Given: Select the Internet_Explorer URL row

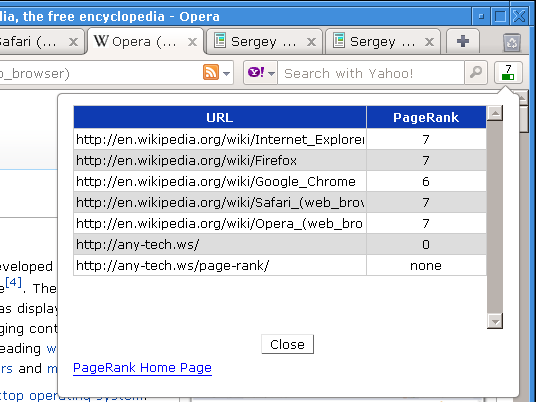Looking at the screenshot, I should pos(220,139).
